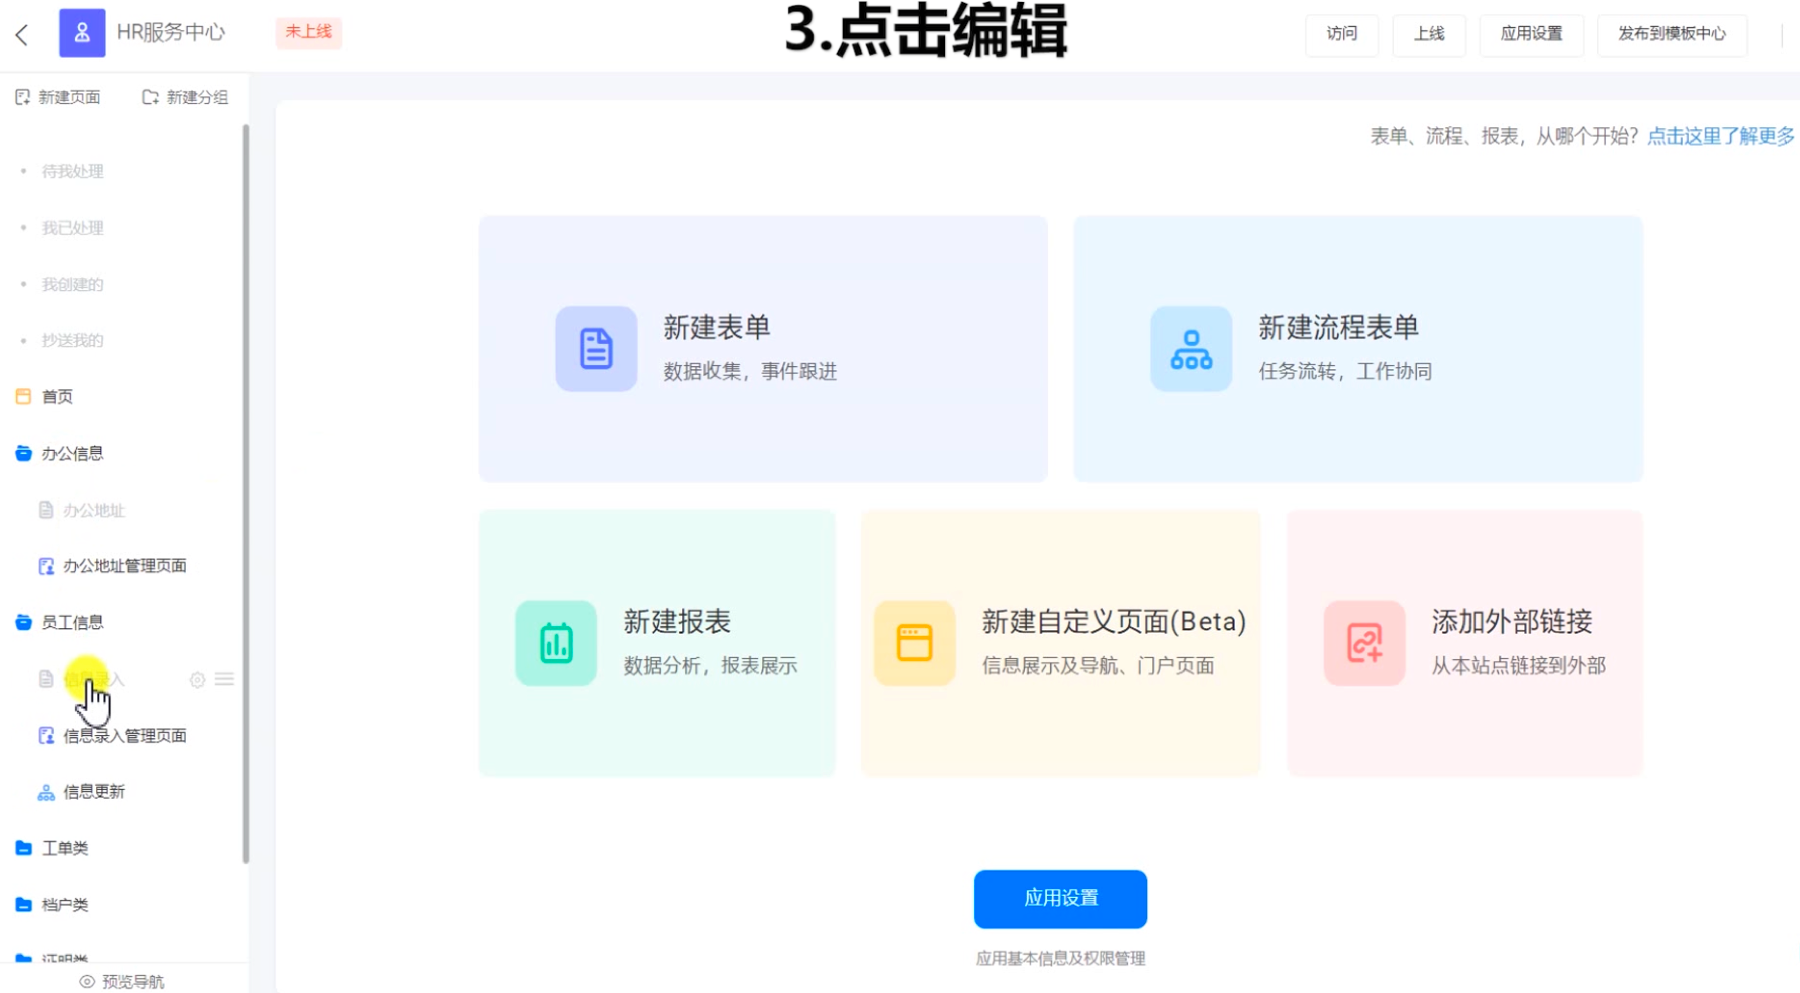Click 新建分组 text in sidebar
The width and height of the screenshot is (1800, 993).
[197, 97]
